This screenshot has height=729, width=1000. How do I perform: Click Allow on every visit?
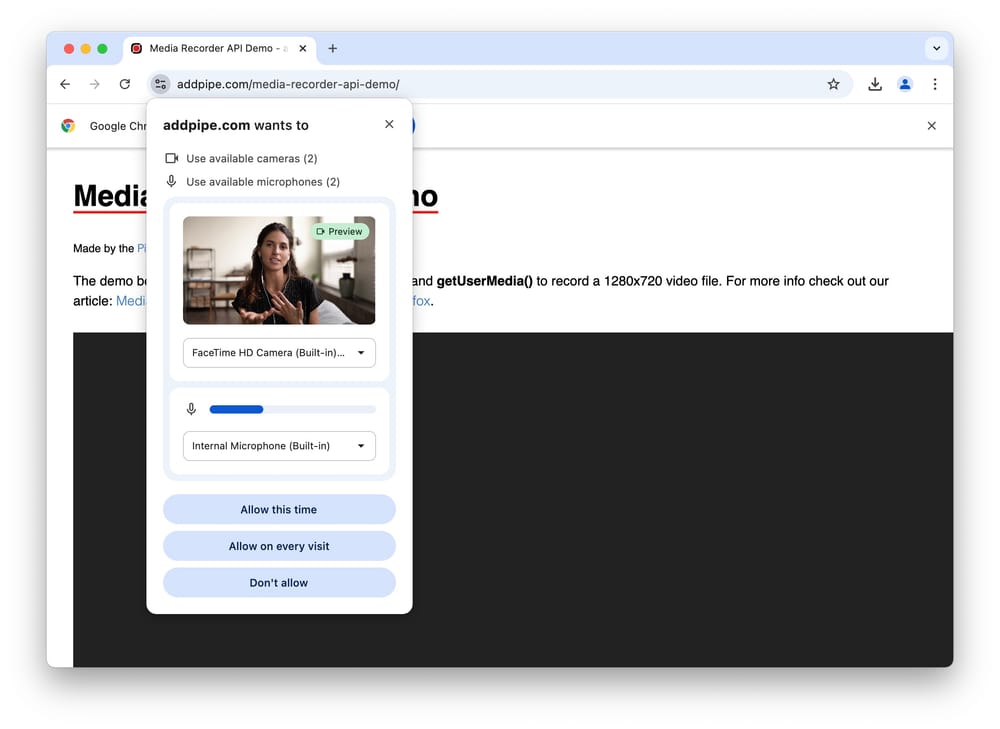pos(279,546)
